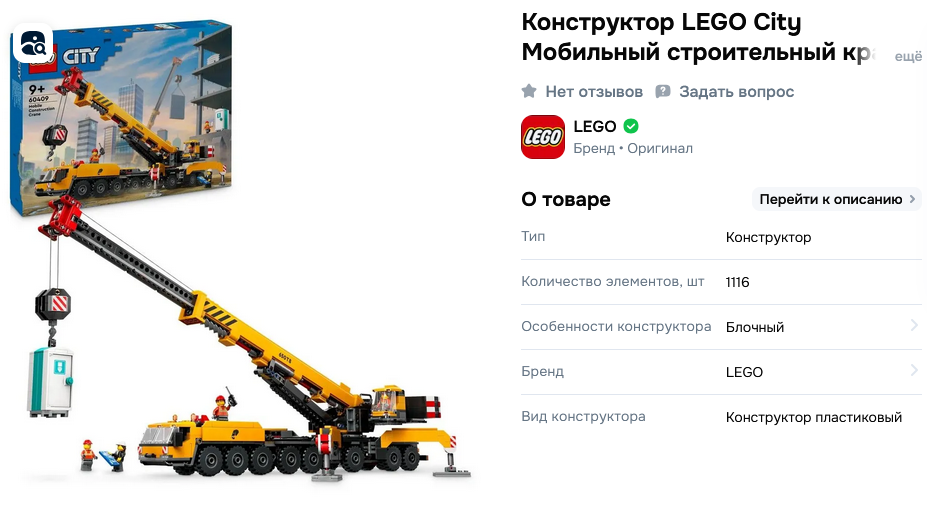Open the red LEGO brand logo
The width and height of the screenshot is (927, 519).
point(543,137)
